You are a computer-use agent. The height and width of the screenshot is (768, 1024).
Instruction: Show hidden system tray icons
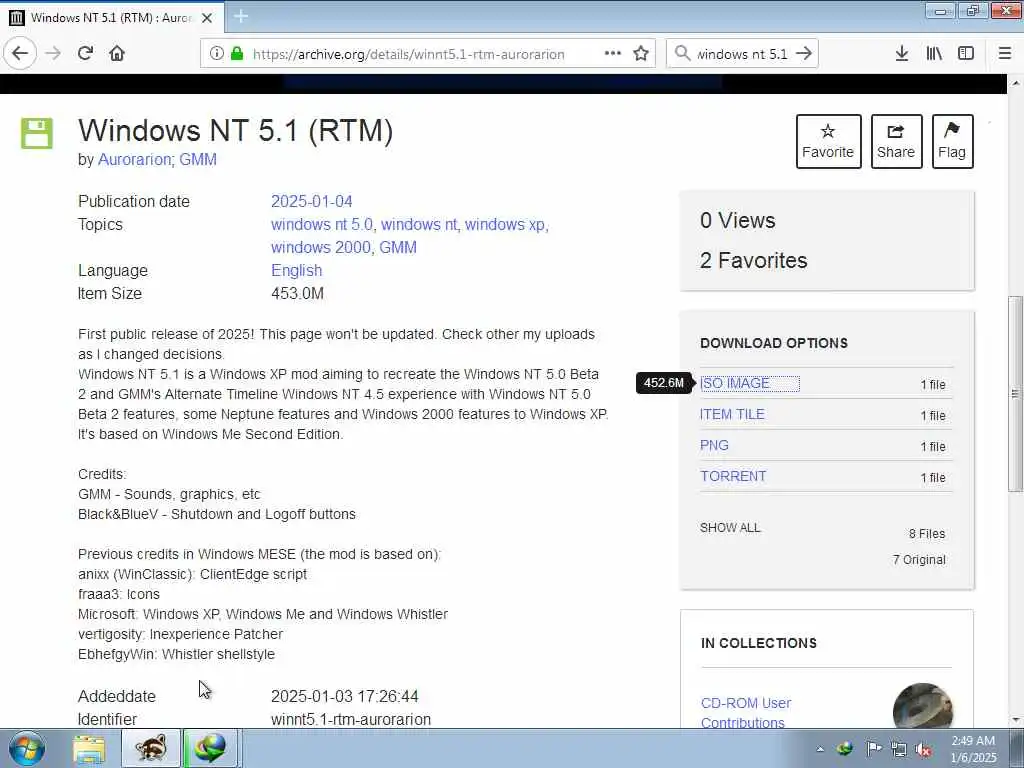pyautogui.click(x=820, y=749)
